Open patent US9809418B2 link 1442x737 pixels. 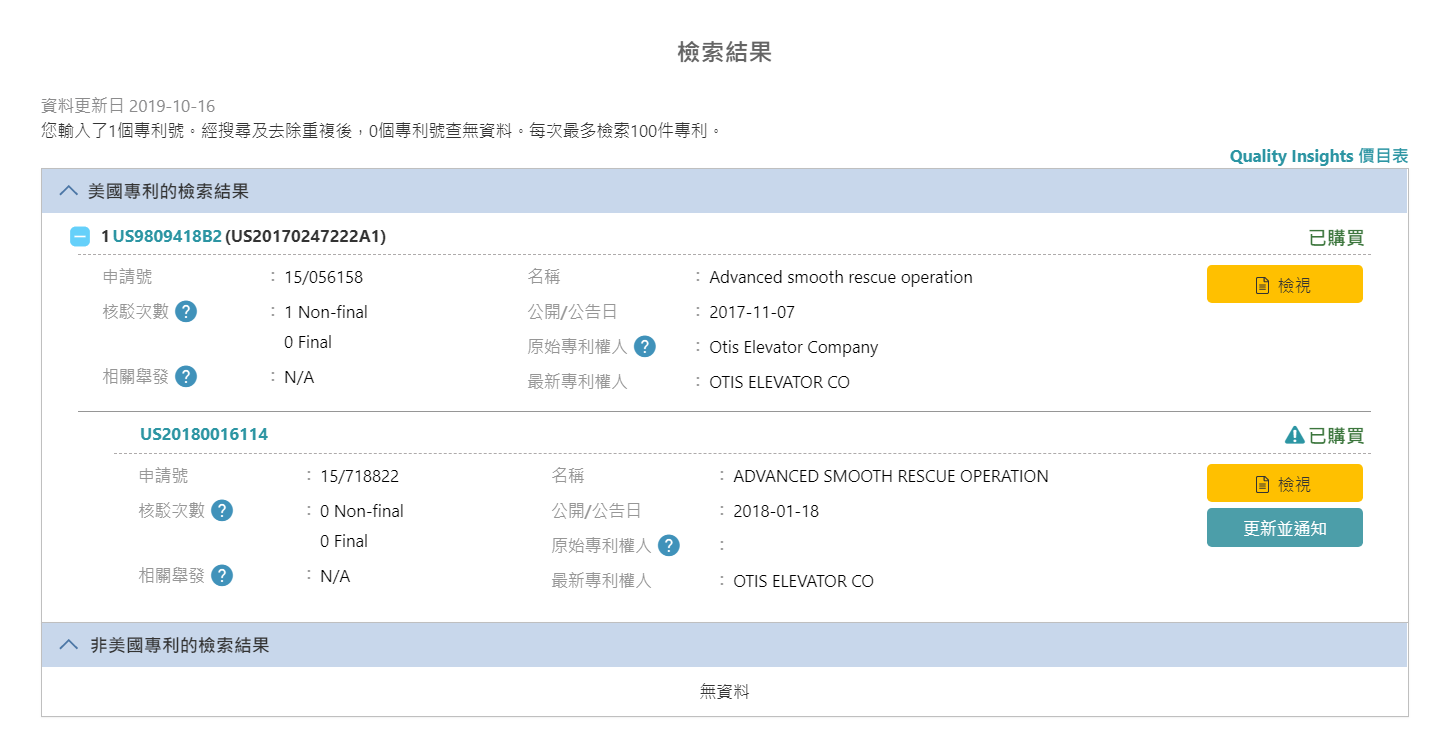point(167,237)
